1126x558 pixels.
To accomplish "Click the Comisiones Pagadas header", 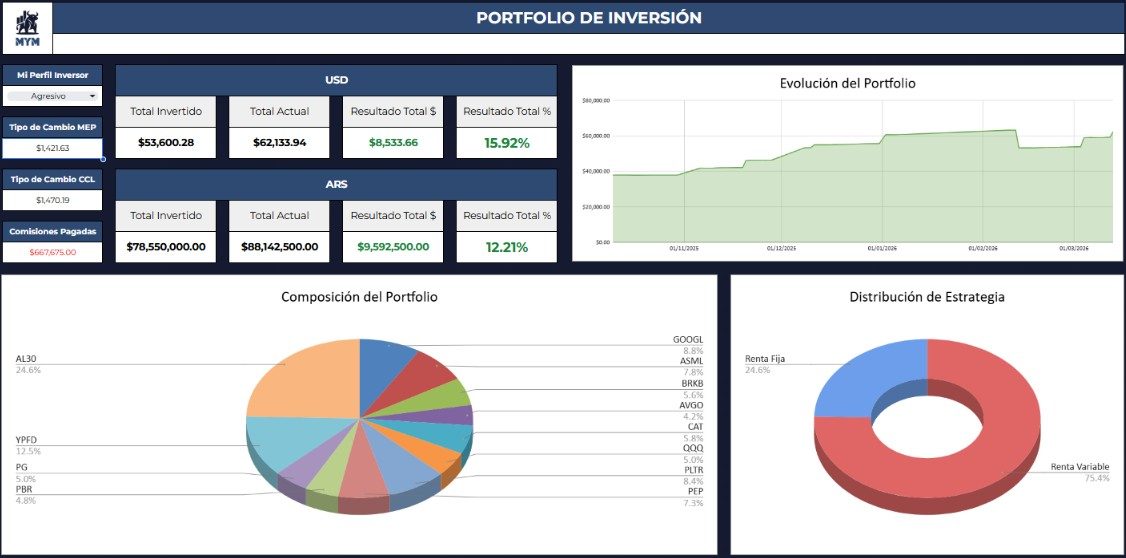I will [x=52, y=231].
